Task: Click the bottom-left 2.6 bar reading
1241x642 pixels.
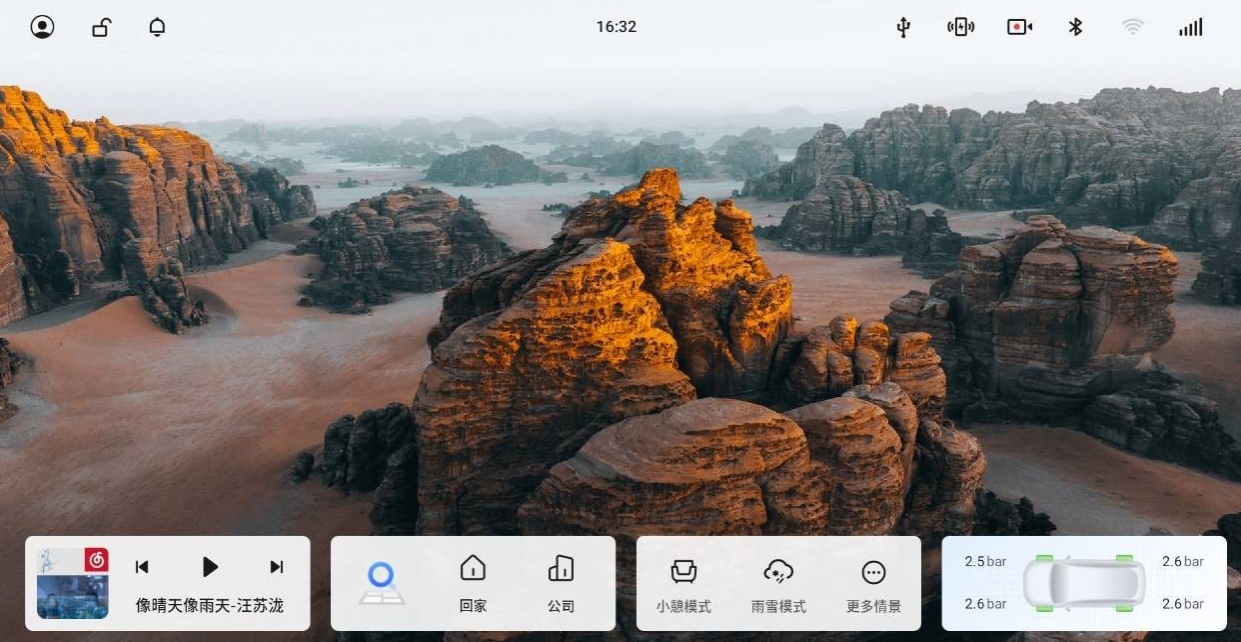Action: point(985,604)
